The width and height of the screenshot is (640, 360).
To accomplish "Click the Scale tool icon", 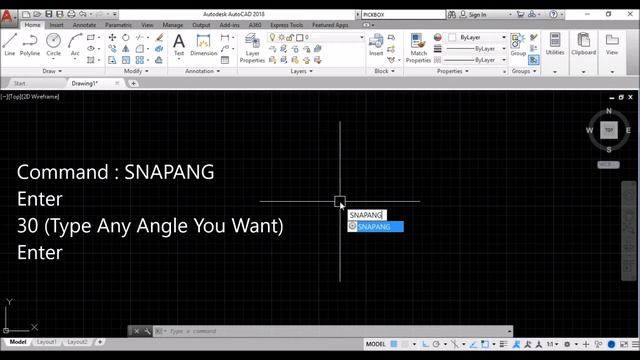I will click(x=126, y=60).
